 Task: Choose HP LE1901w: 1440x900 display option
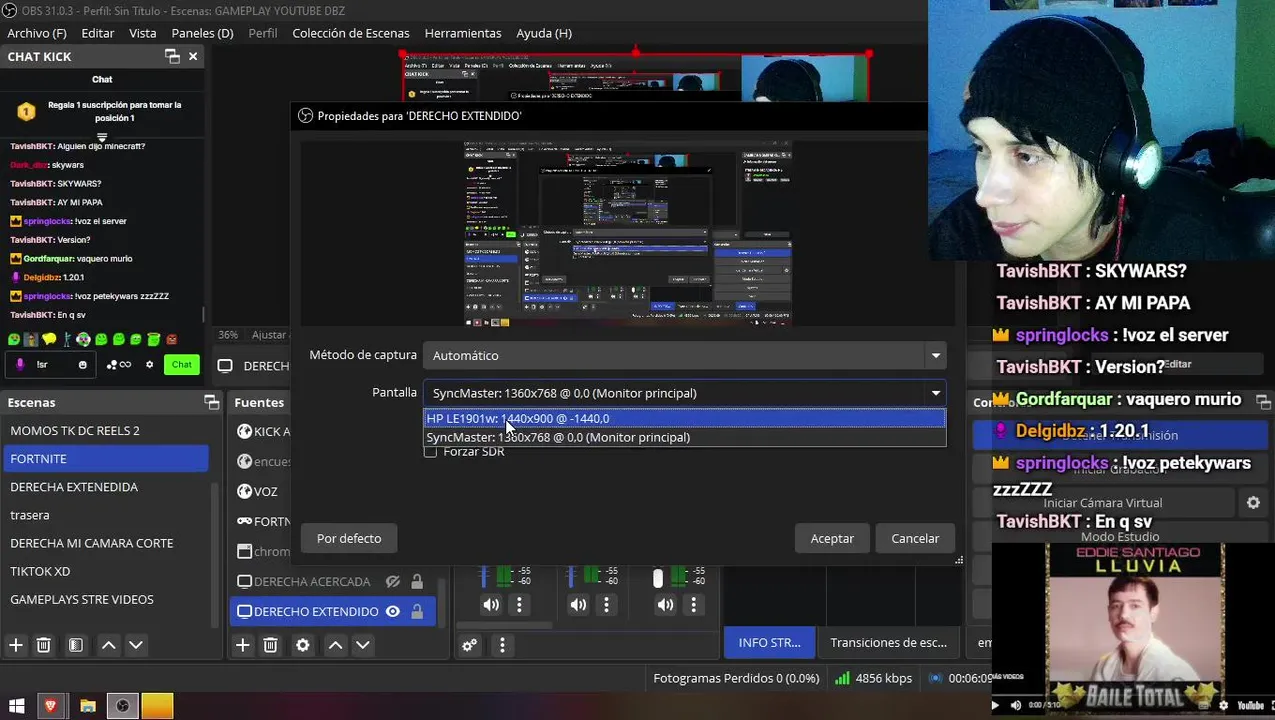(684, 418)
